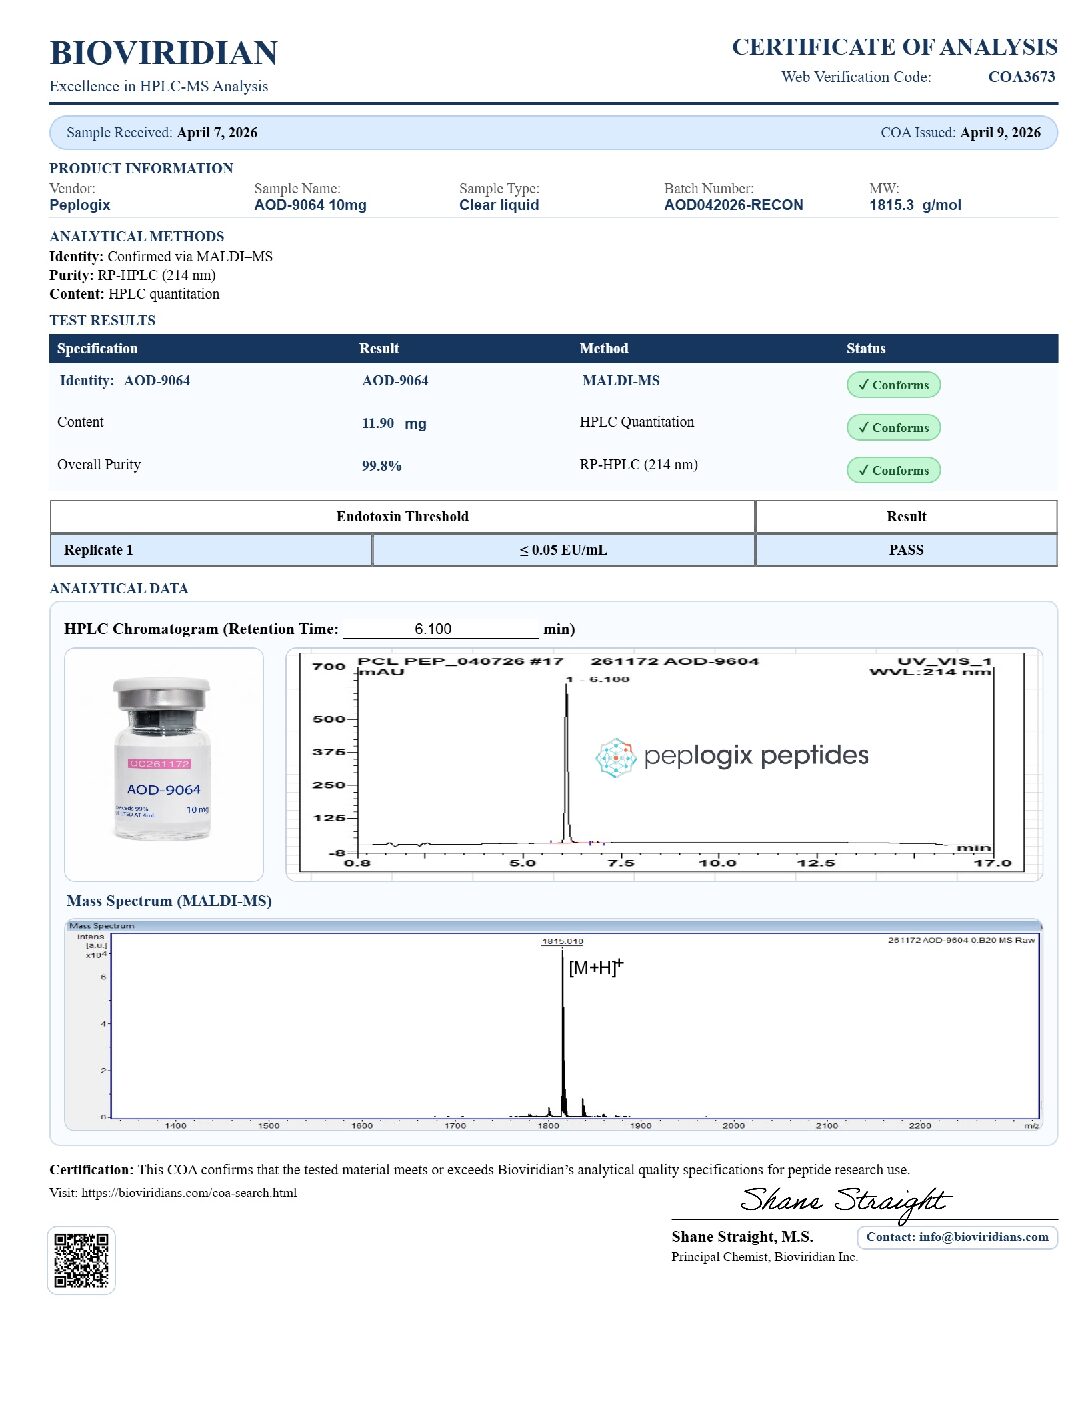Select the endotoxin PASS result cell
1088x1408 pixels.
pyautogui.click(x=906, y=550)
